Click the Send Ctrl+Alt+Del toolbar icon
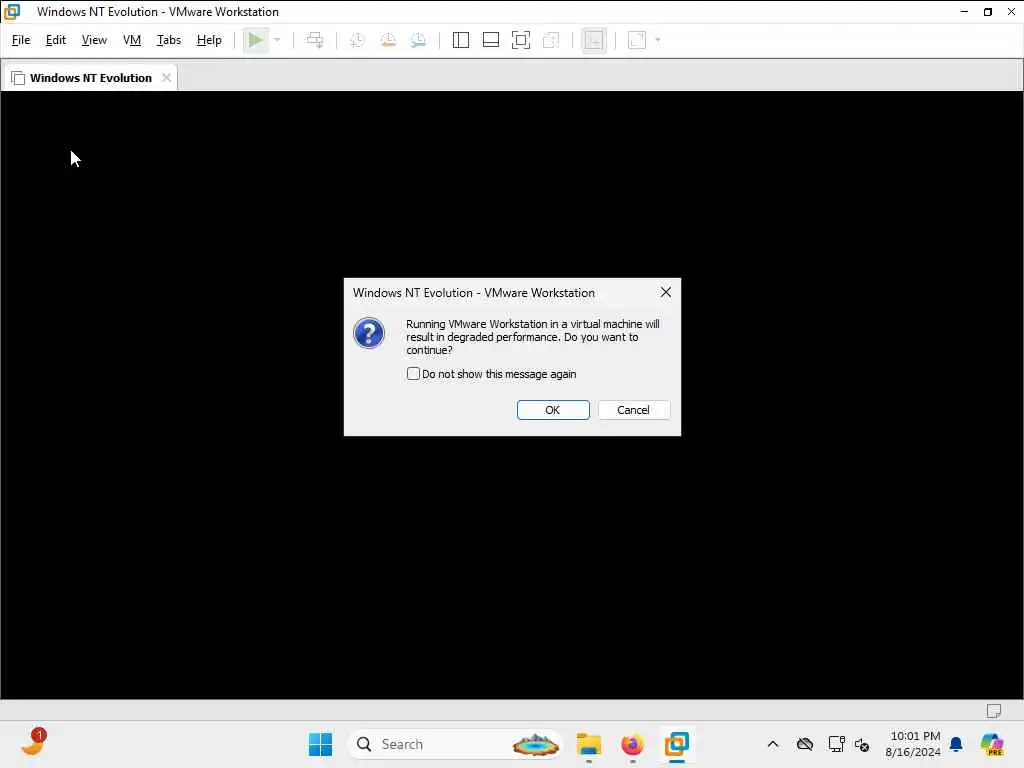1024x768 pixels. coord(315,40)
